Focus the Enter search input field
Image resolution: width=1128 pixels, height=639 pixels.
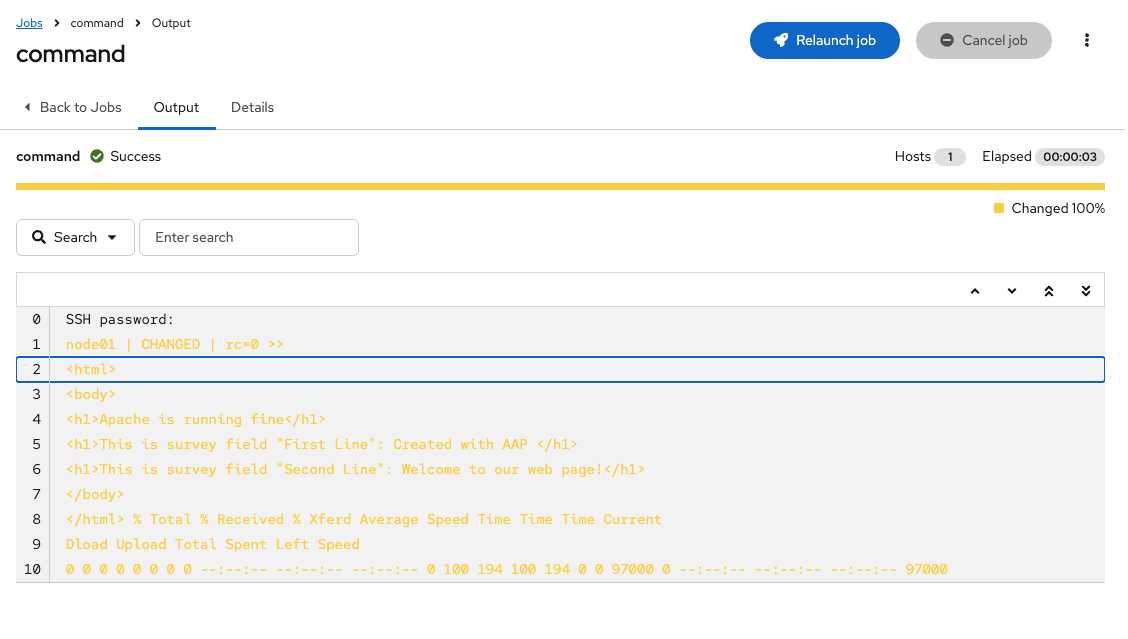[x=249, y=237]
